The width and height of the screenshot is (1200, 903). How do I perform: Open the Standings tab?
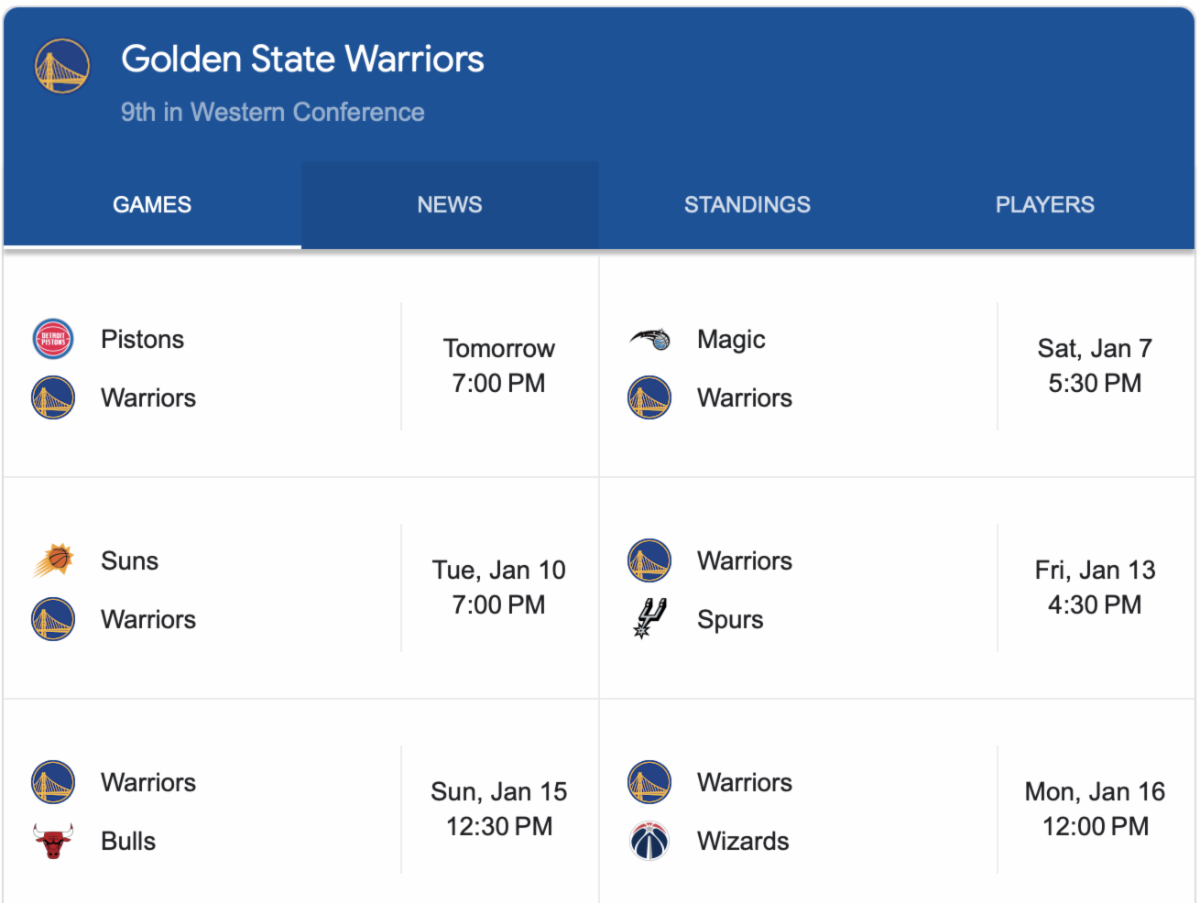[747, 205]
